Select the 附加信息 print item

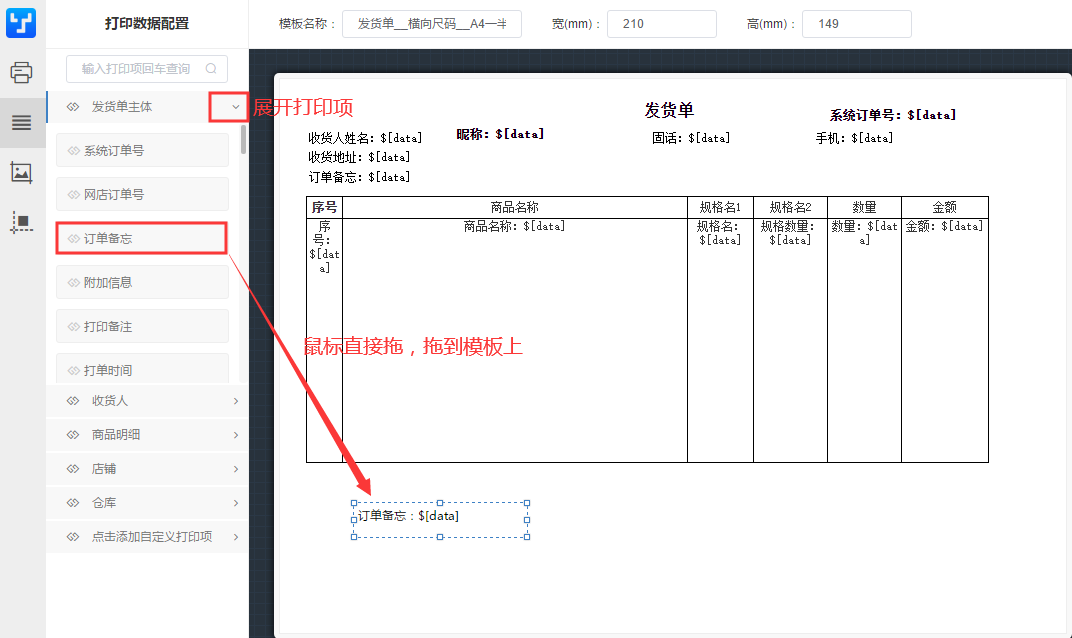[x=142, y=282]
